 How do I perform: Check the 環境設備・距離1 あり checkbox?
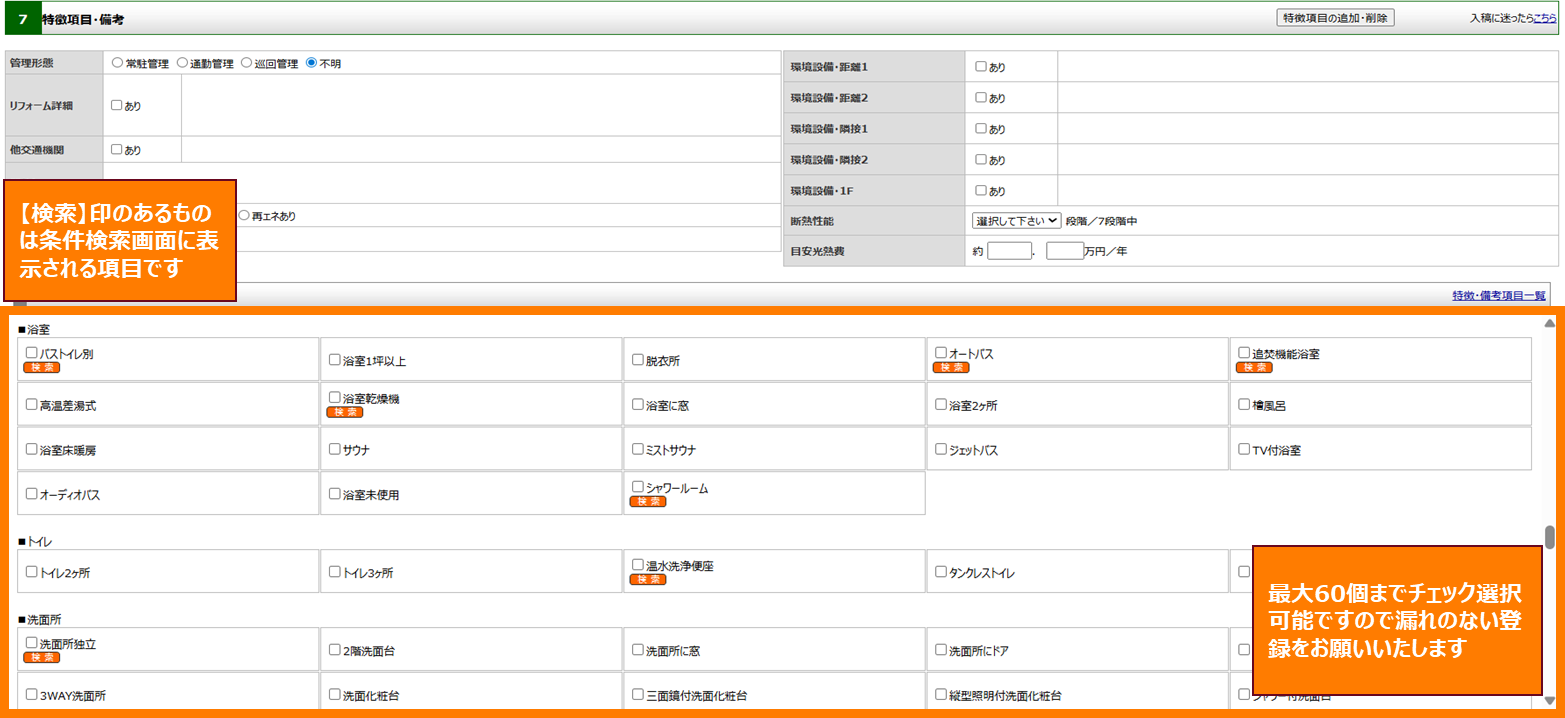tap(981, 67)
